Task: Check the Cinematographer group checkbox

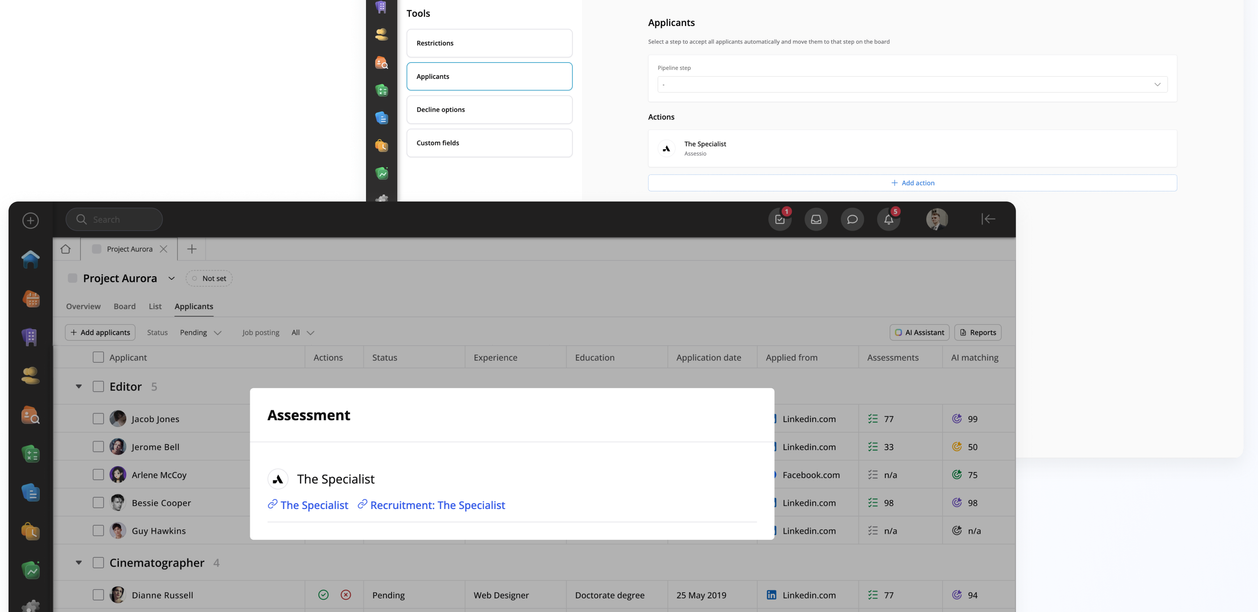Action: pos(98,563)
